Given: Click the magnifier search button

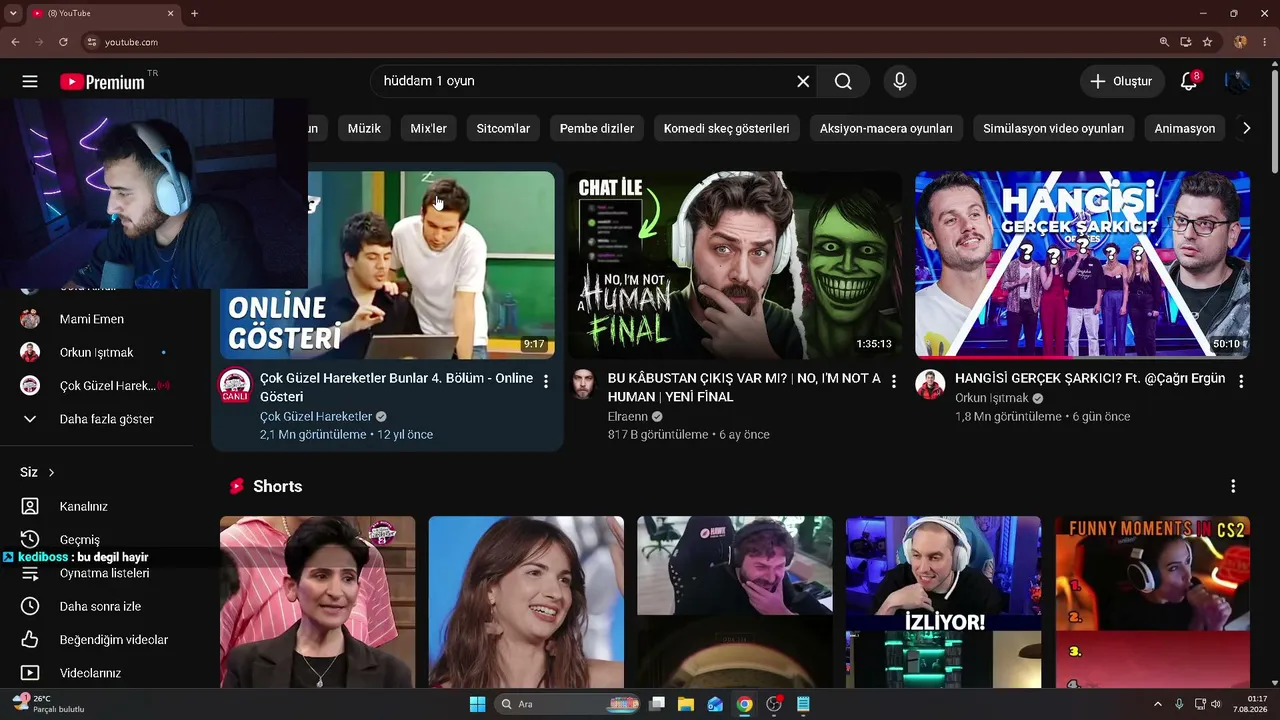Looking at the screenshot, I should [x=843, y=82].
